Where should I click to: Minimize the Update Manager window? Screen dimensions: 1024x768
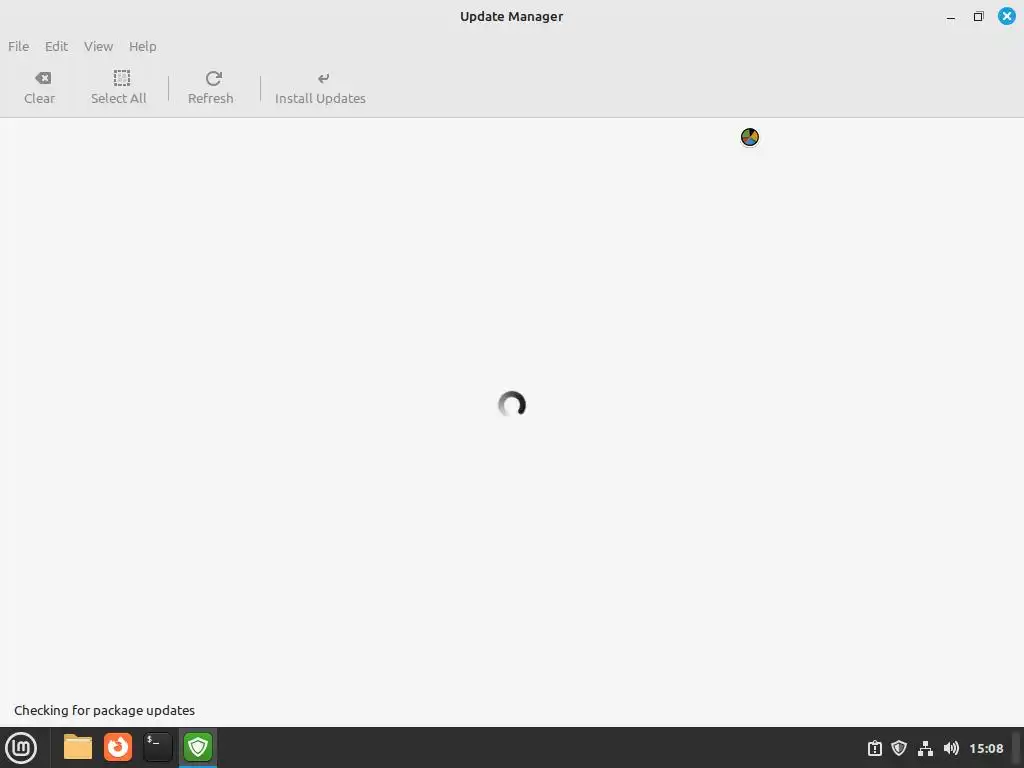[951, 17]
